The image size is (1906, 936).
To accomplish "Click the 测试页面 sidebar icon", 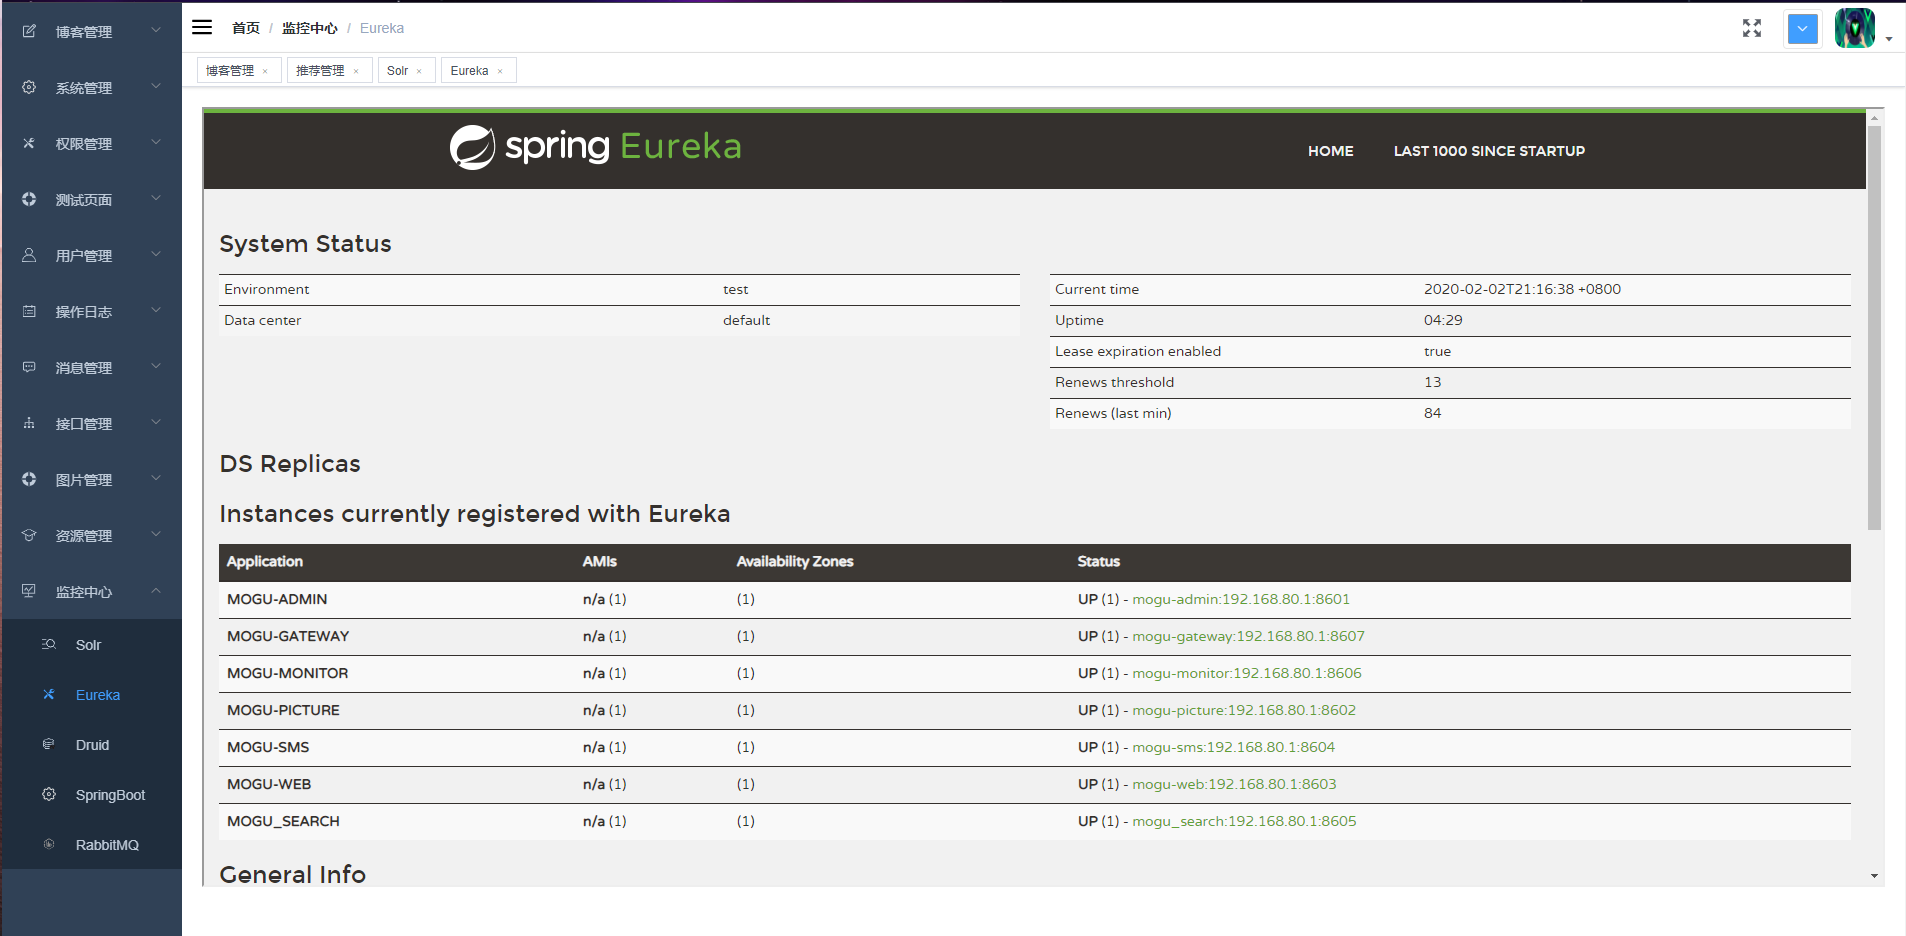I will click(29, 199).
